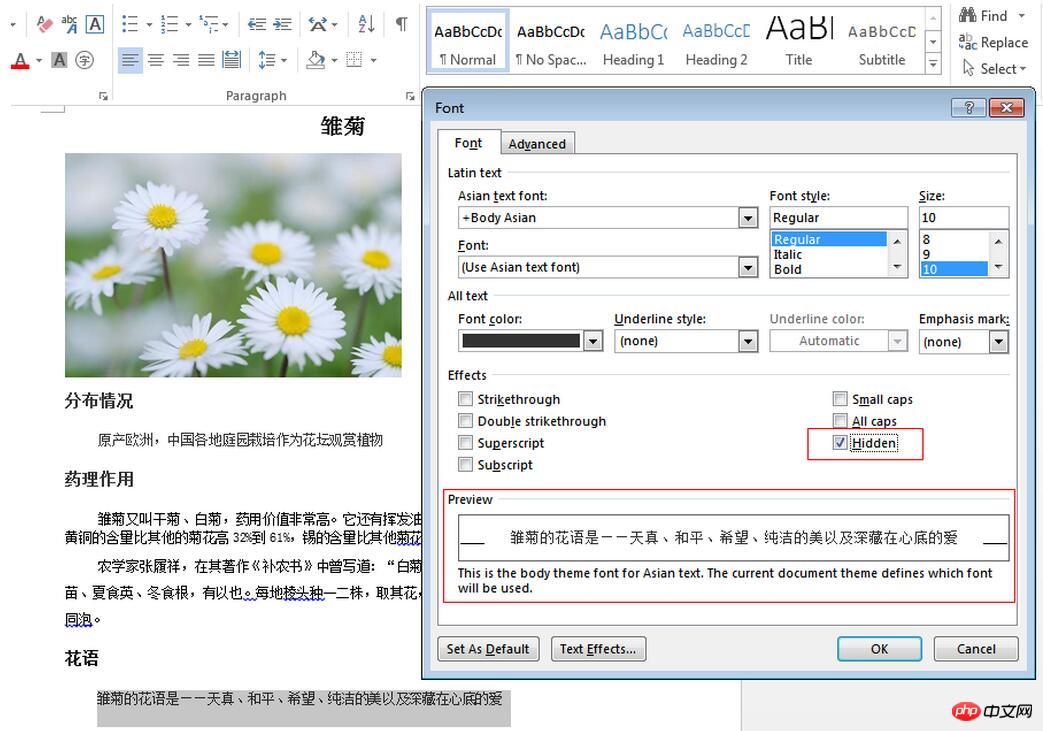This screenshot has height=731, width=1043.
Task: Click the Sort A-Z icon
Action: (367, 25)
